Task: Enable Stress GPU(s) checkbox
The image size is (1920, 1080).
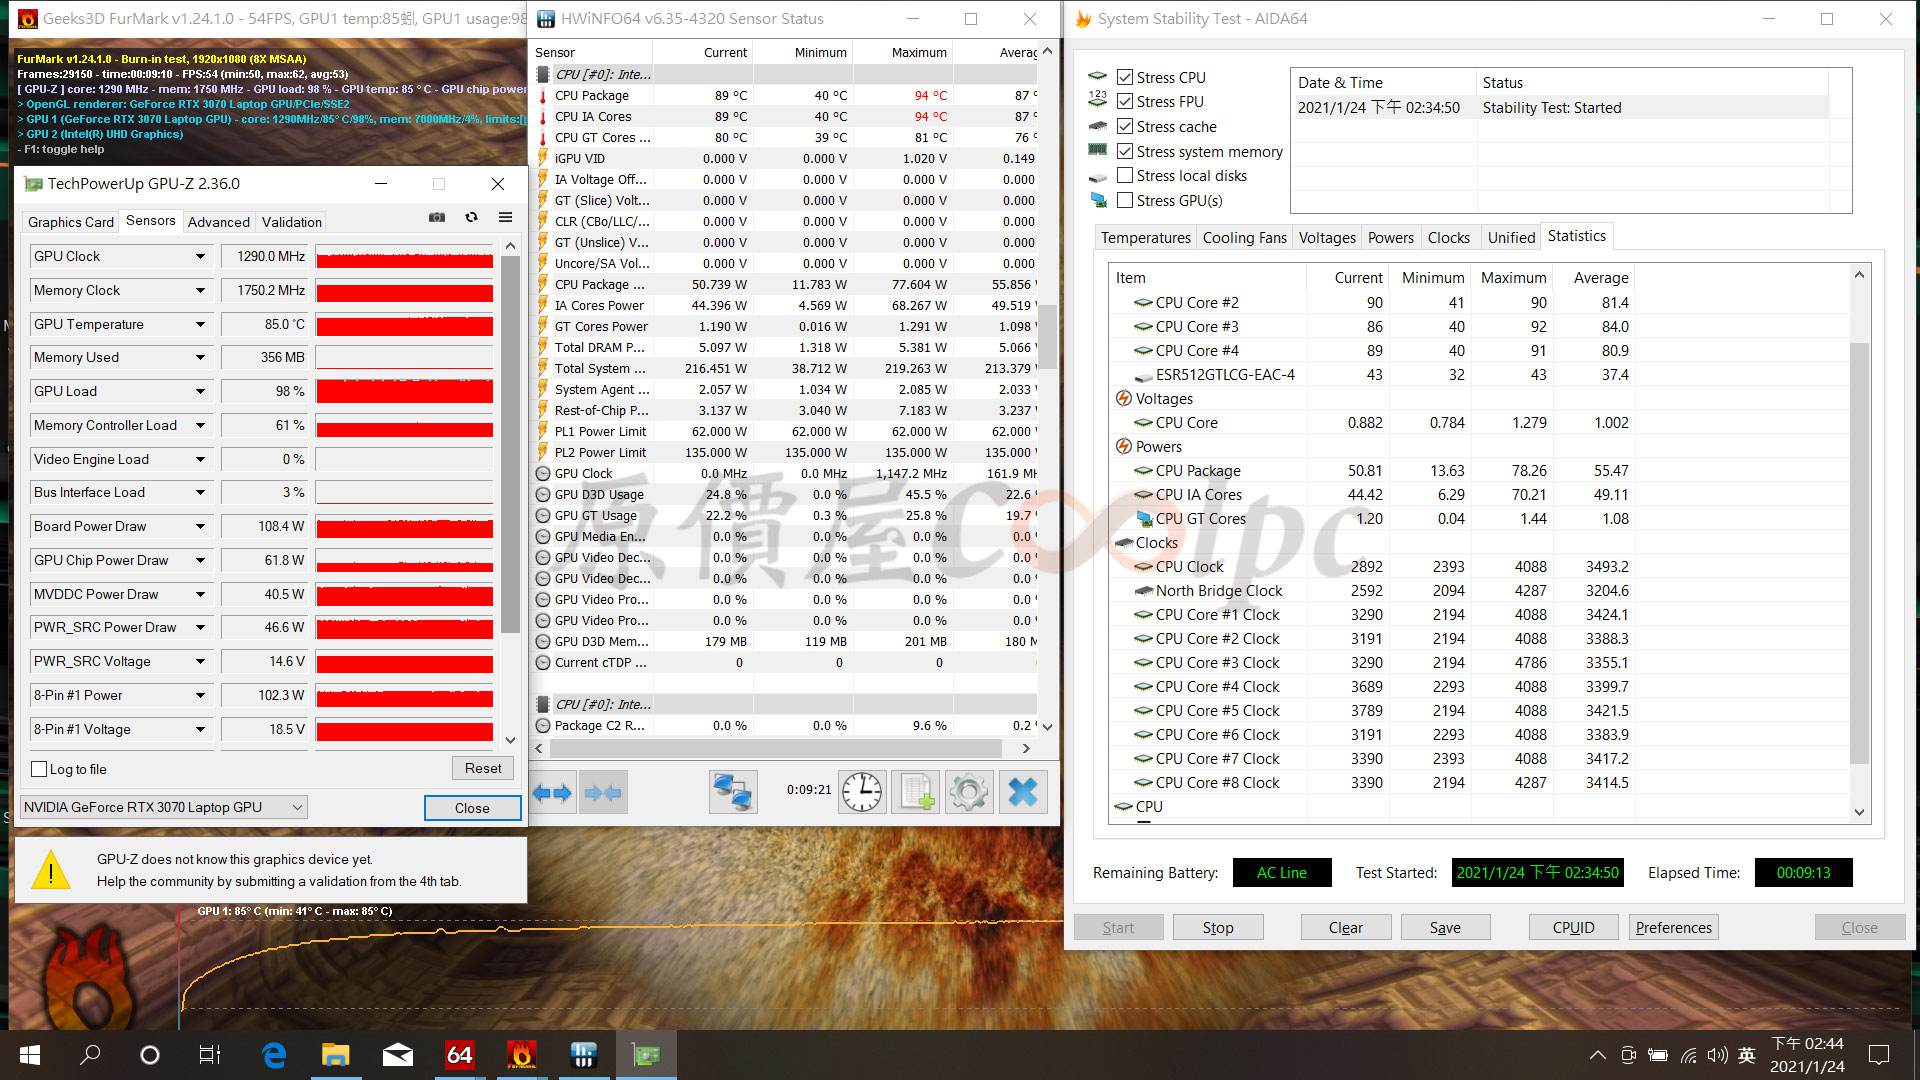Action: click(1125, 200)
